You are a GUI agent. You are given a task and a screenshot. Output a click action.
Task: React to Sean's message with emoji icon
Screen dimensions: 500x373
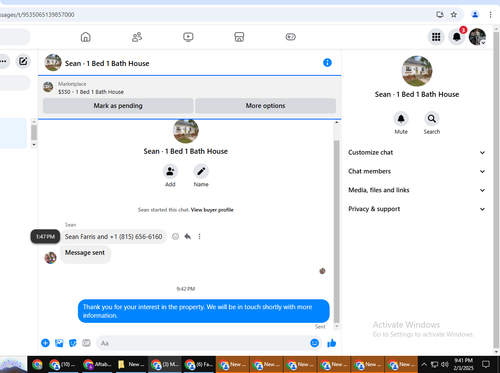175,237
